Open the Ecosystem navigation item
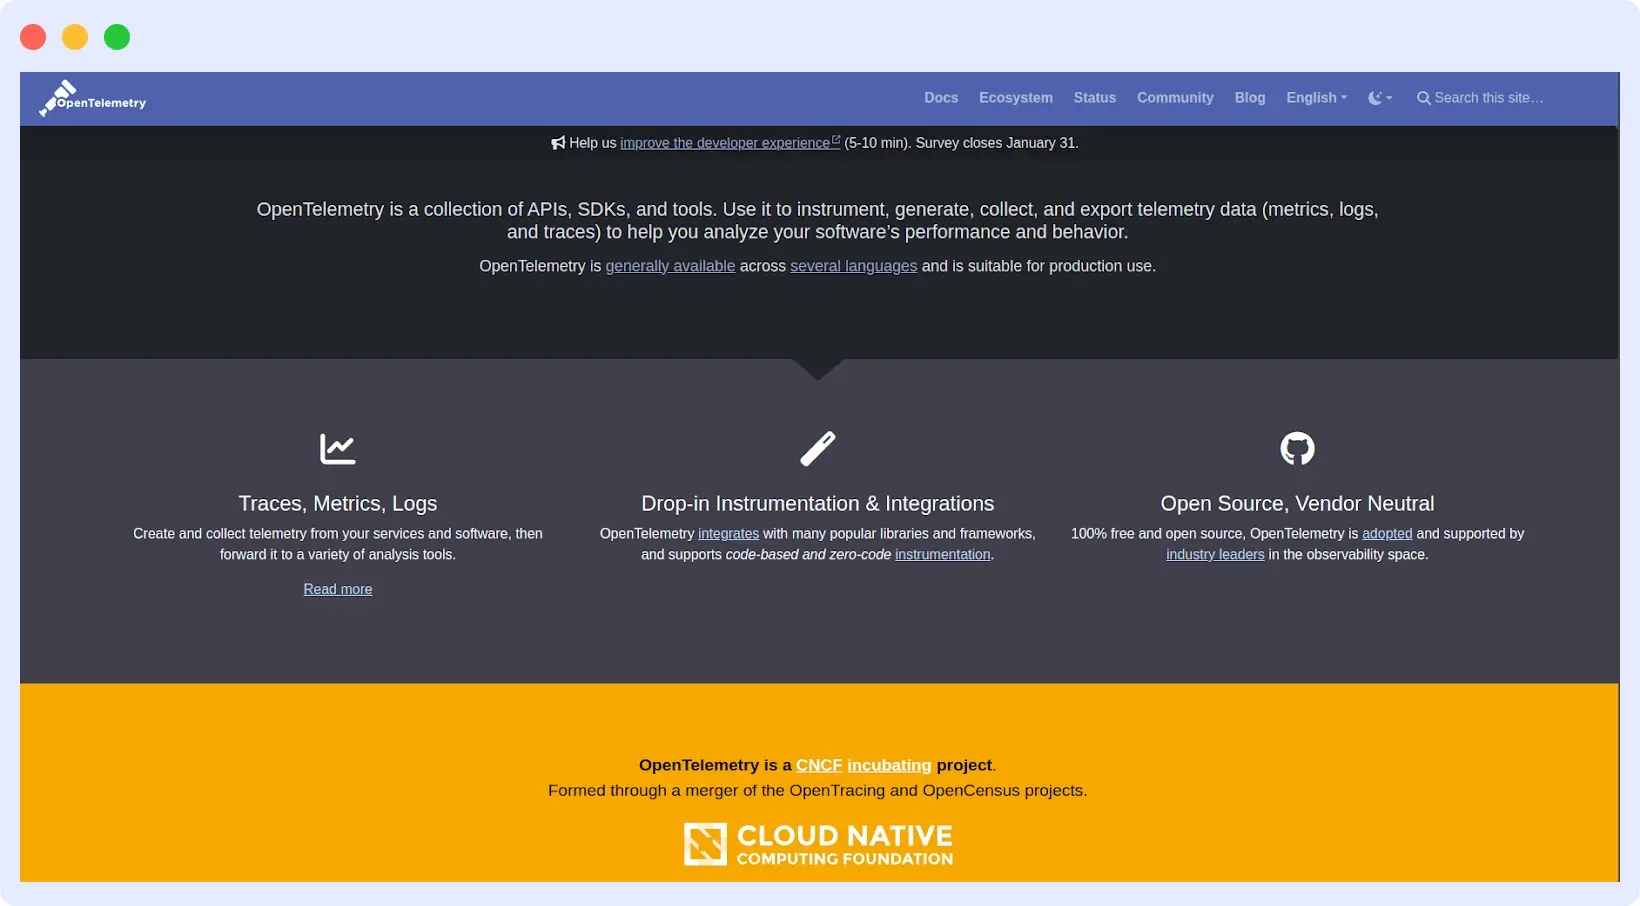The width and height of the screenshot is (1640, 906). [x=1015, y=98]
